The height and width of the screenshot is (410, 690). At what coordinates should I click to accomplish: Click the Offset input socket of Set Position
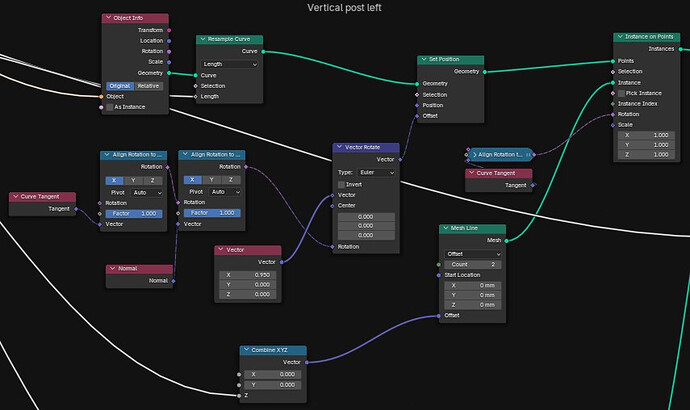click(417, 116)
